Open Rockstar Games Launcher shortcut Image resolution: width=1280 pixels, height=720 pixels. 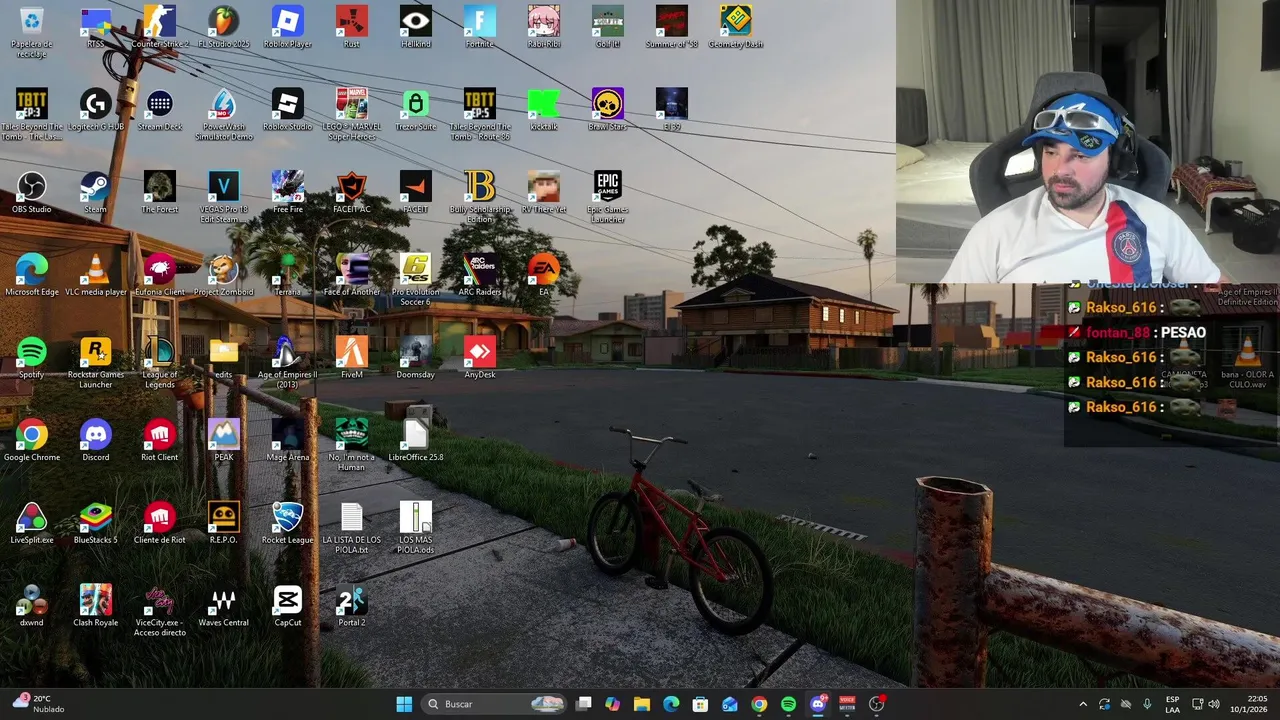coord(95,362)
